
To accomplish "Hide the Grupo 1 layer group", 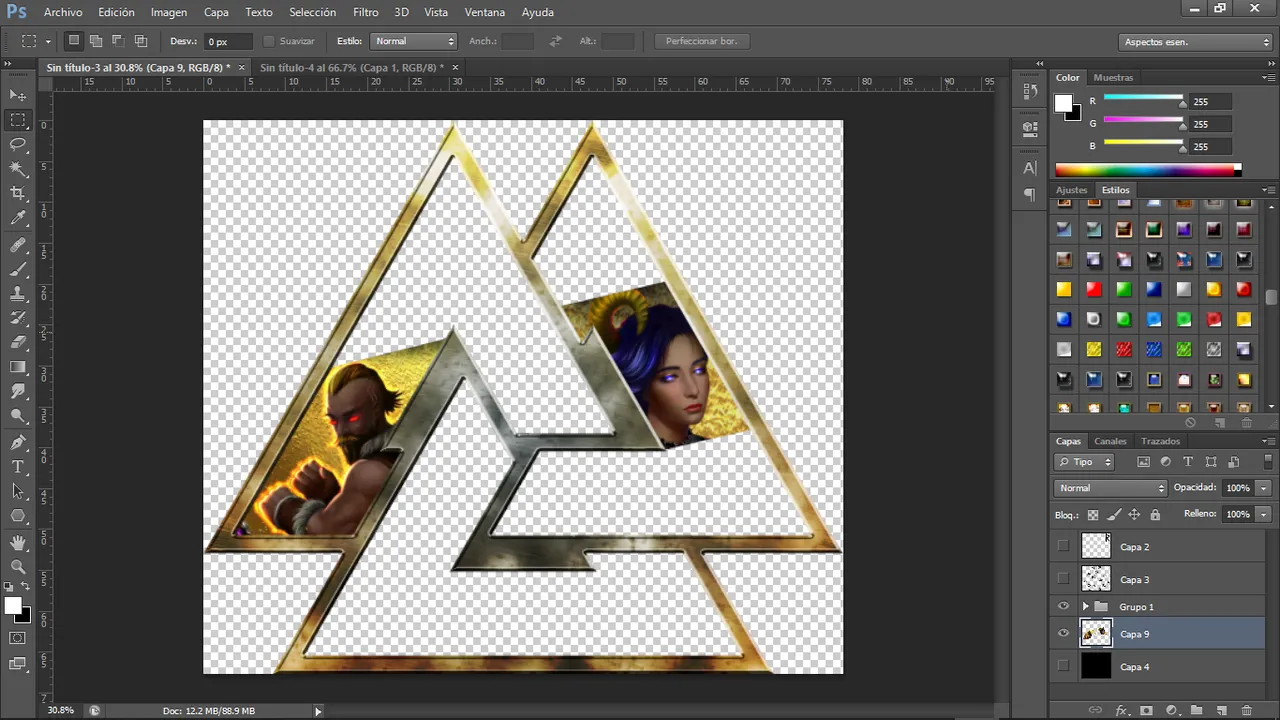I will (1063, 606).
